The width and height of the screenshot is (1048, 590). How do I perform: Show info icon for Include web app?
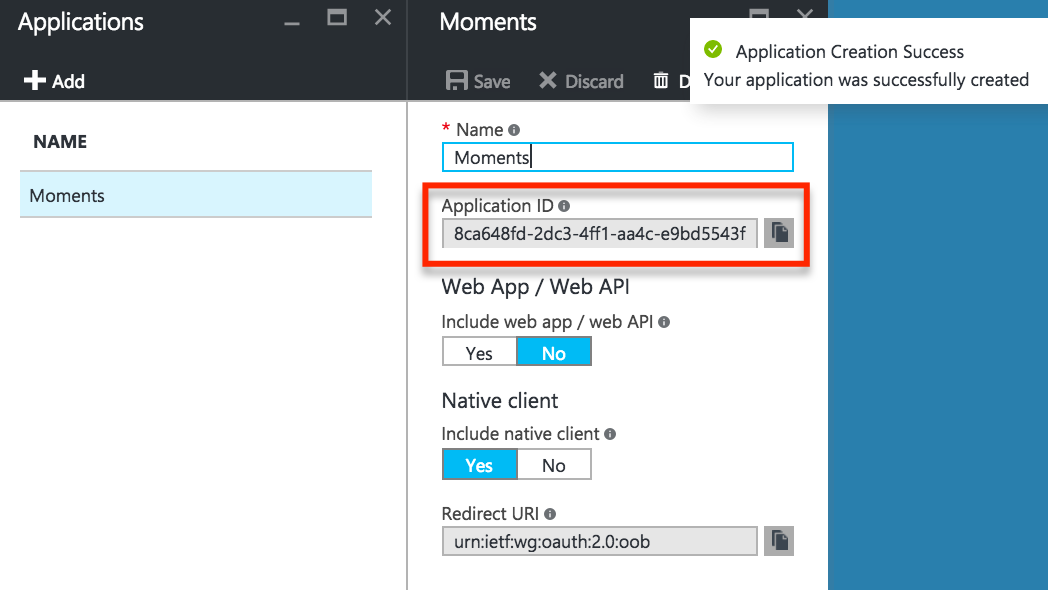click(664, 322)
